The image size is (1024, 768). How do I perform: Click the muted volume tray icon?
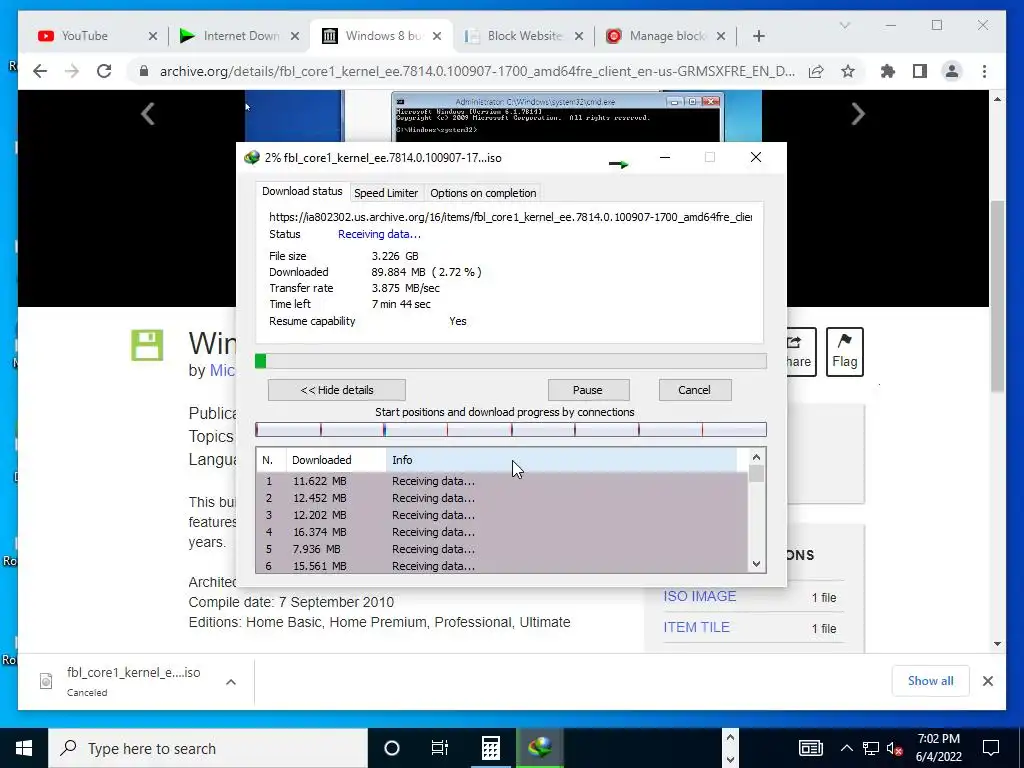[895, 748]
